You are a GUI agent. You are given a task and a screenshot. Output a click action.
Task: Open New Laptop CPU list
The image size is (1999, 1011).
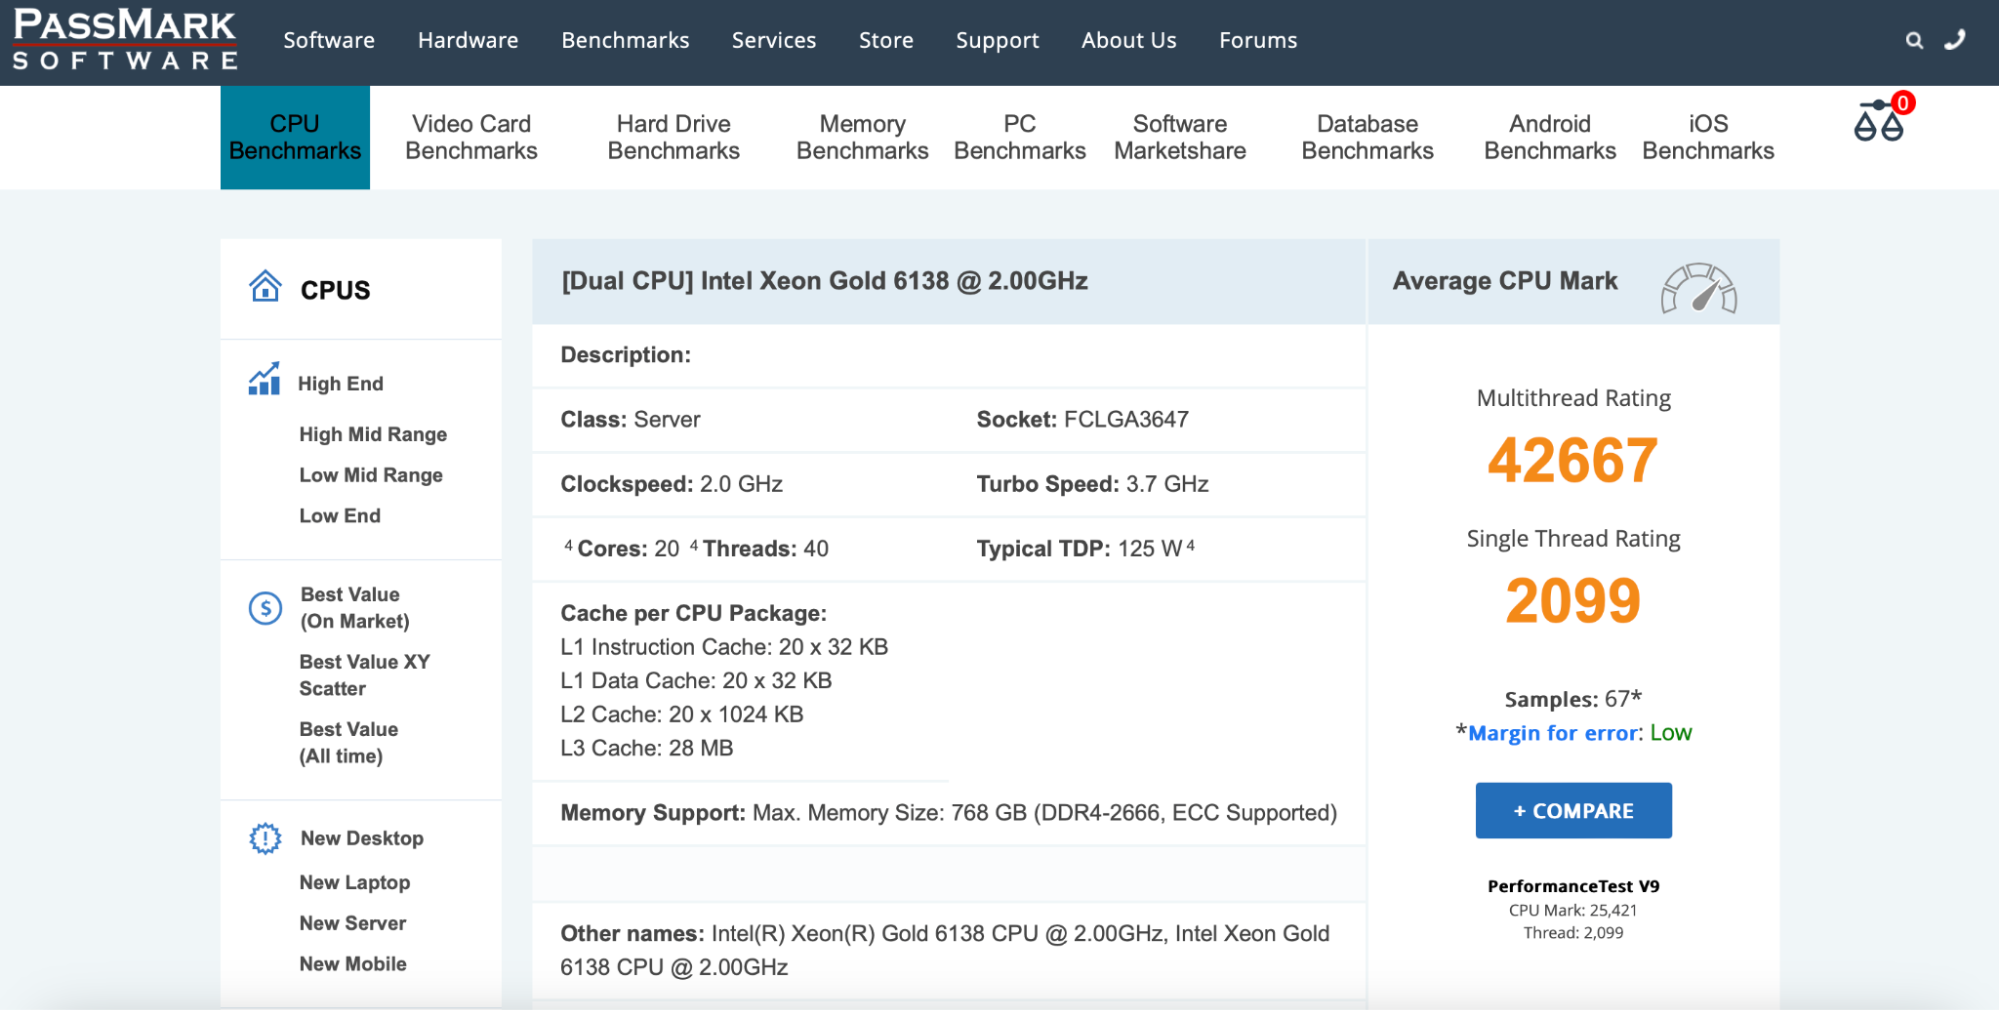point(355,882)
